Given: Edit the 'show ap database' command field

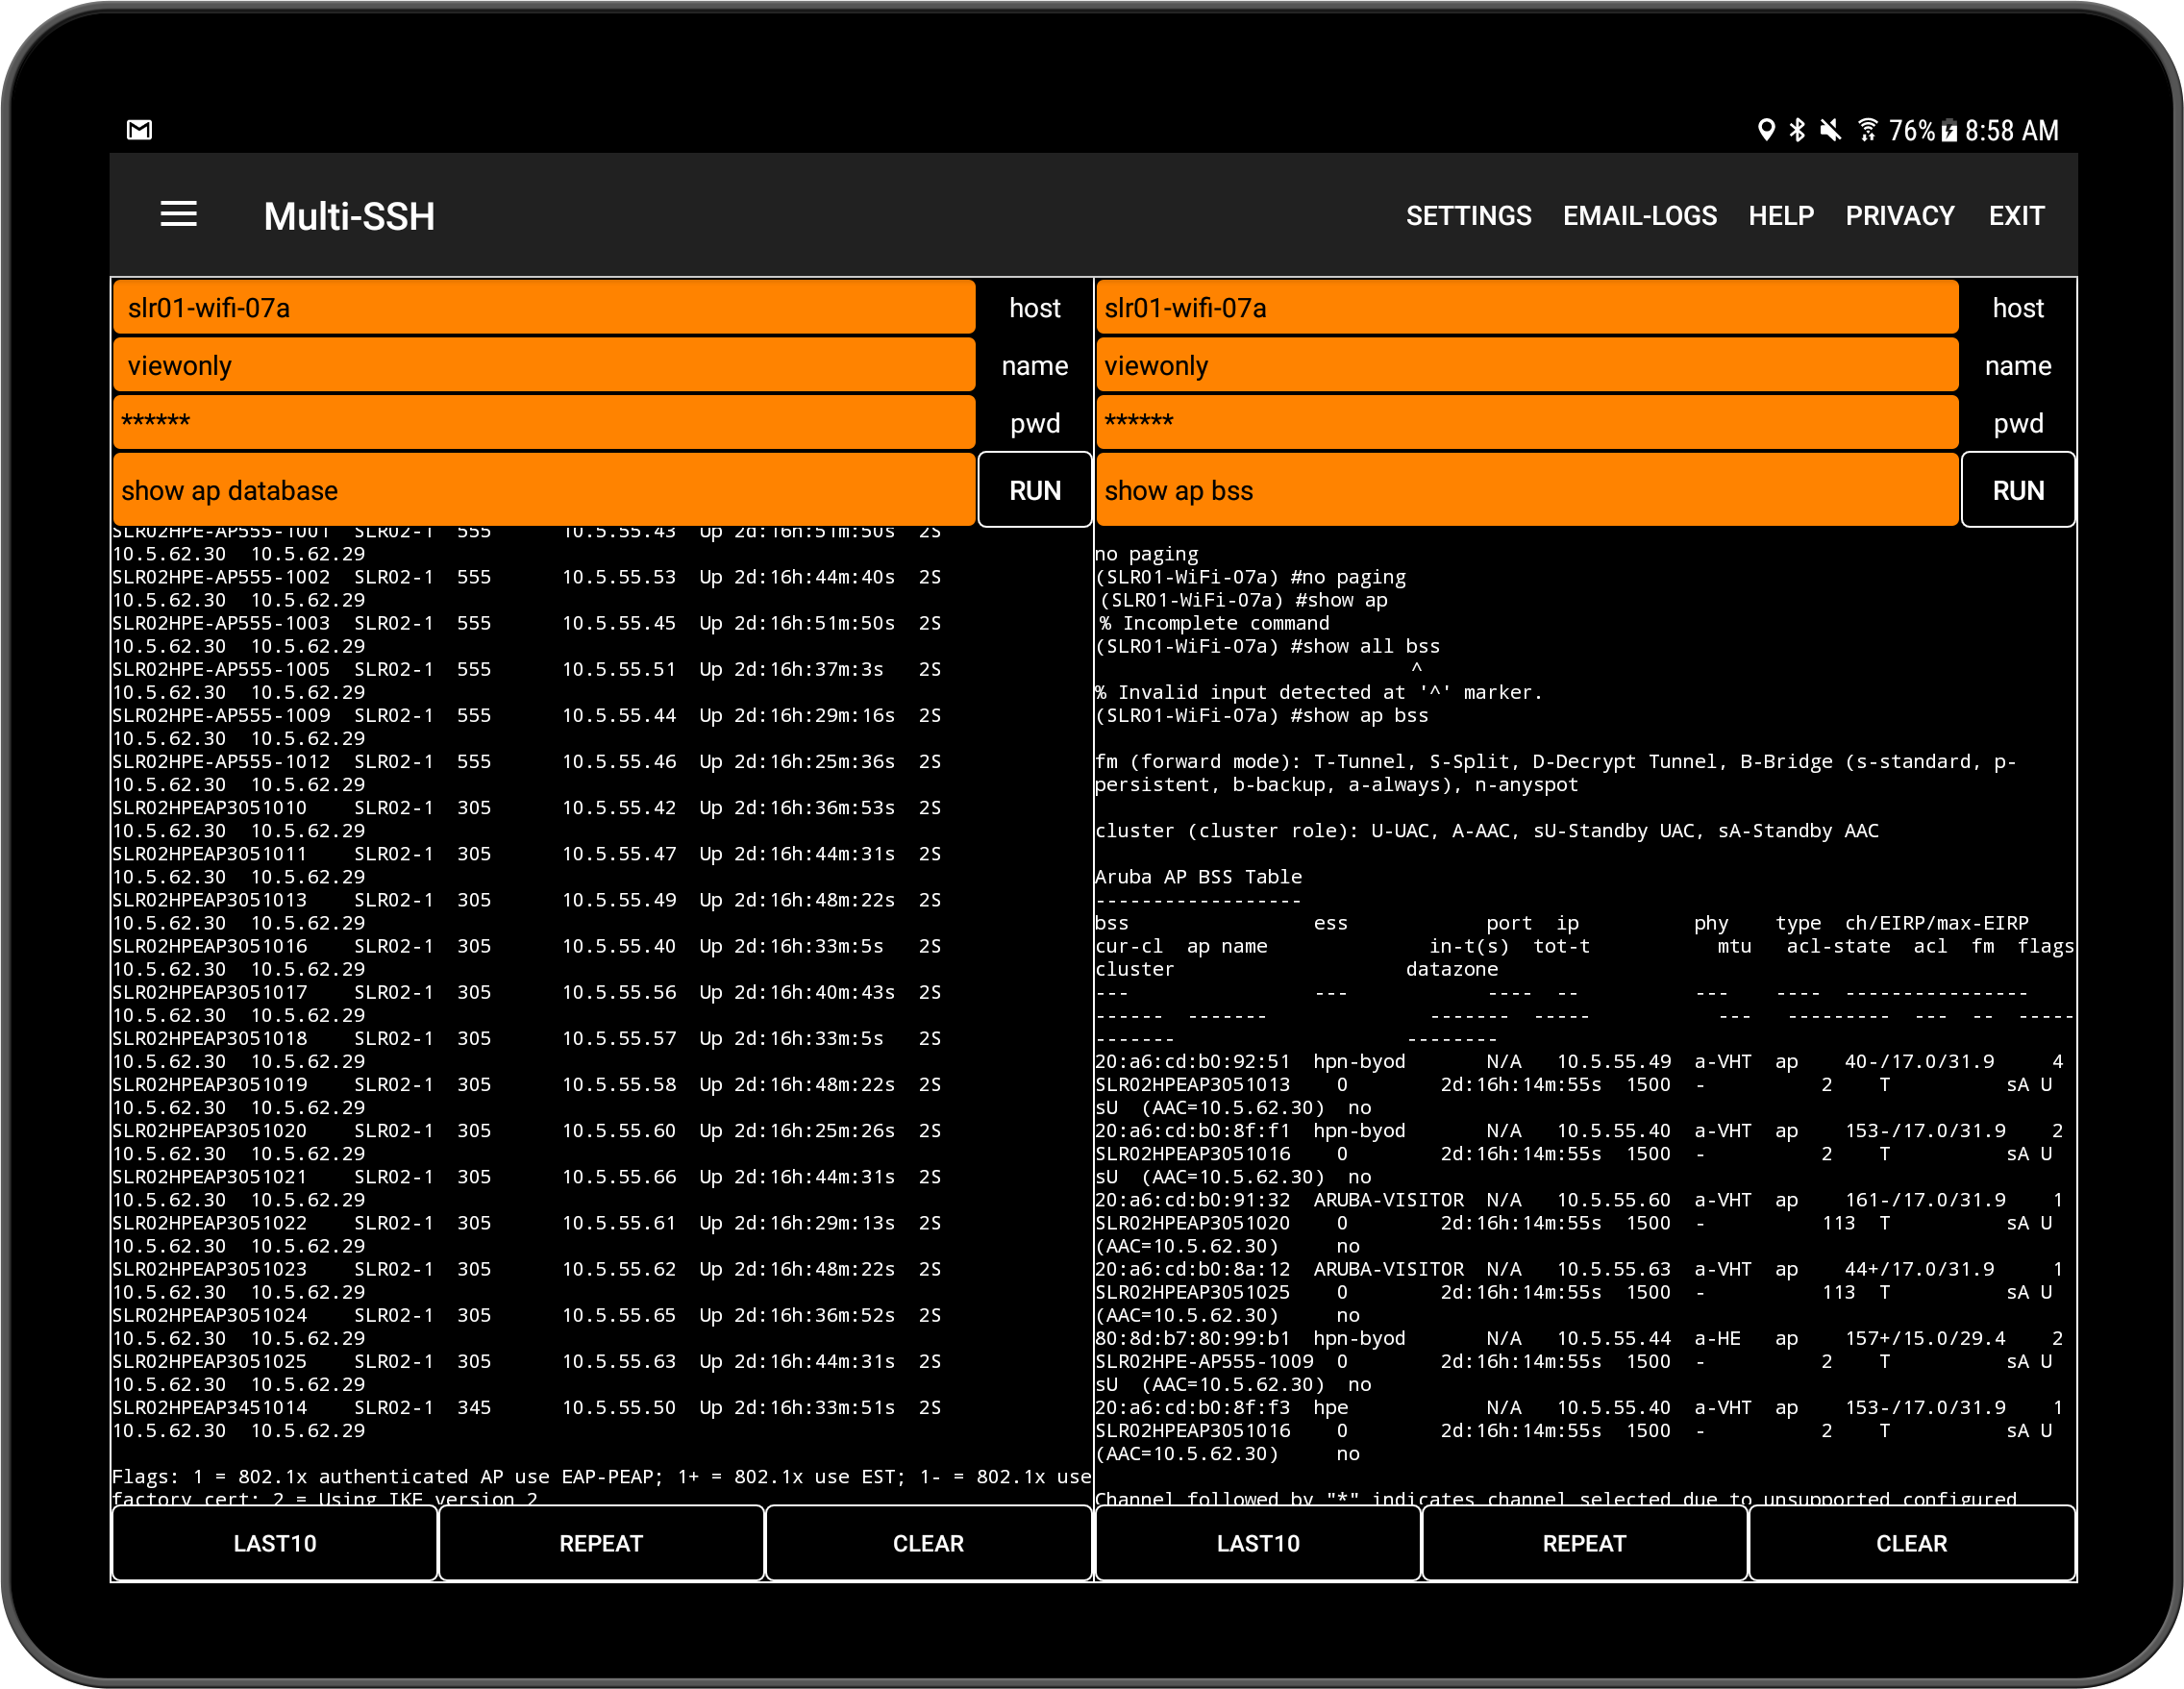Looking at the screenshot, I should [x=544, y=489].
